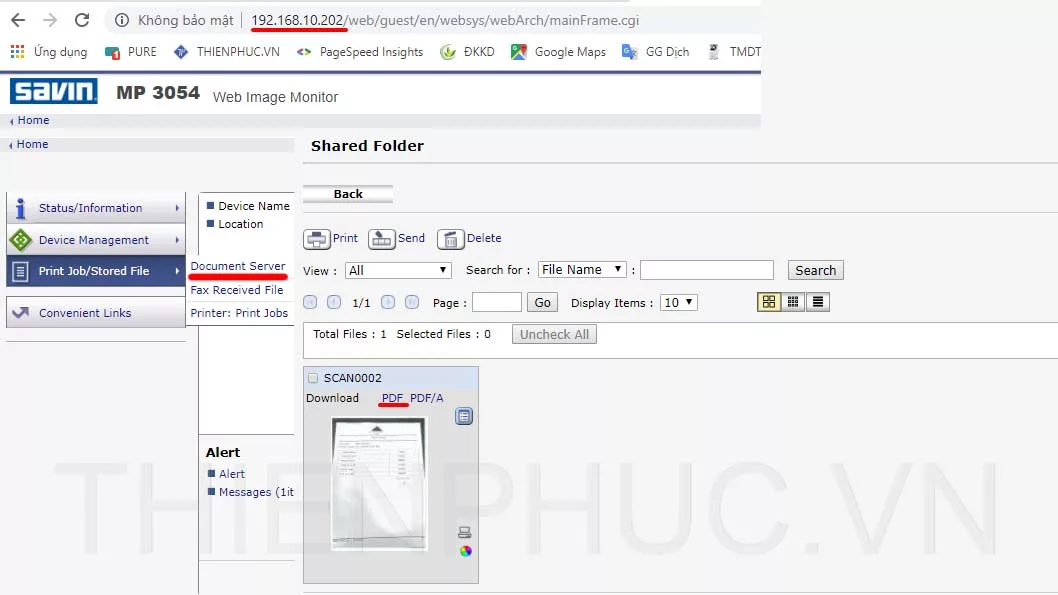Switch to list details view icon
Viewport: 1058px width, 595px height.
817,302
